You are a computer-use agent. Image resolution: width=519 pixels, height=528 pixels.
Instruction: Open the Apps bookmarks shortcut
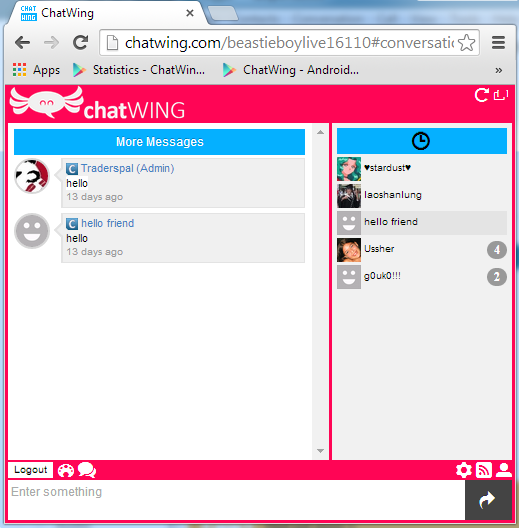click(x=36, y=70)
